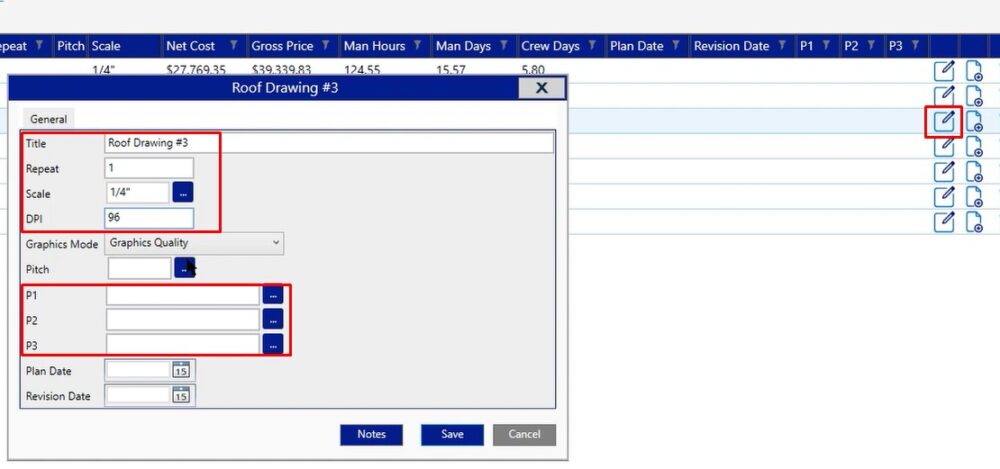The width and height of the screenshot is (1000, 469).
Task: Click the edit icon in the first grid row
Action: [x=944, y=71]
